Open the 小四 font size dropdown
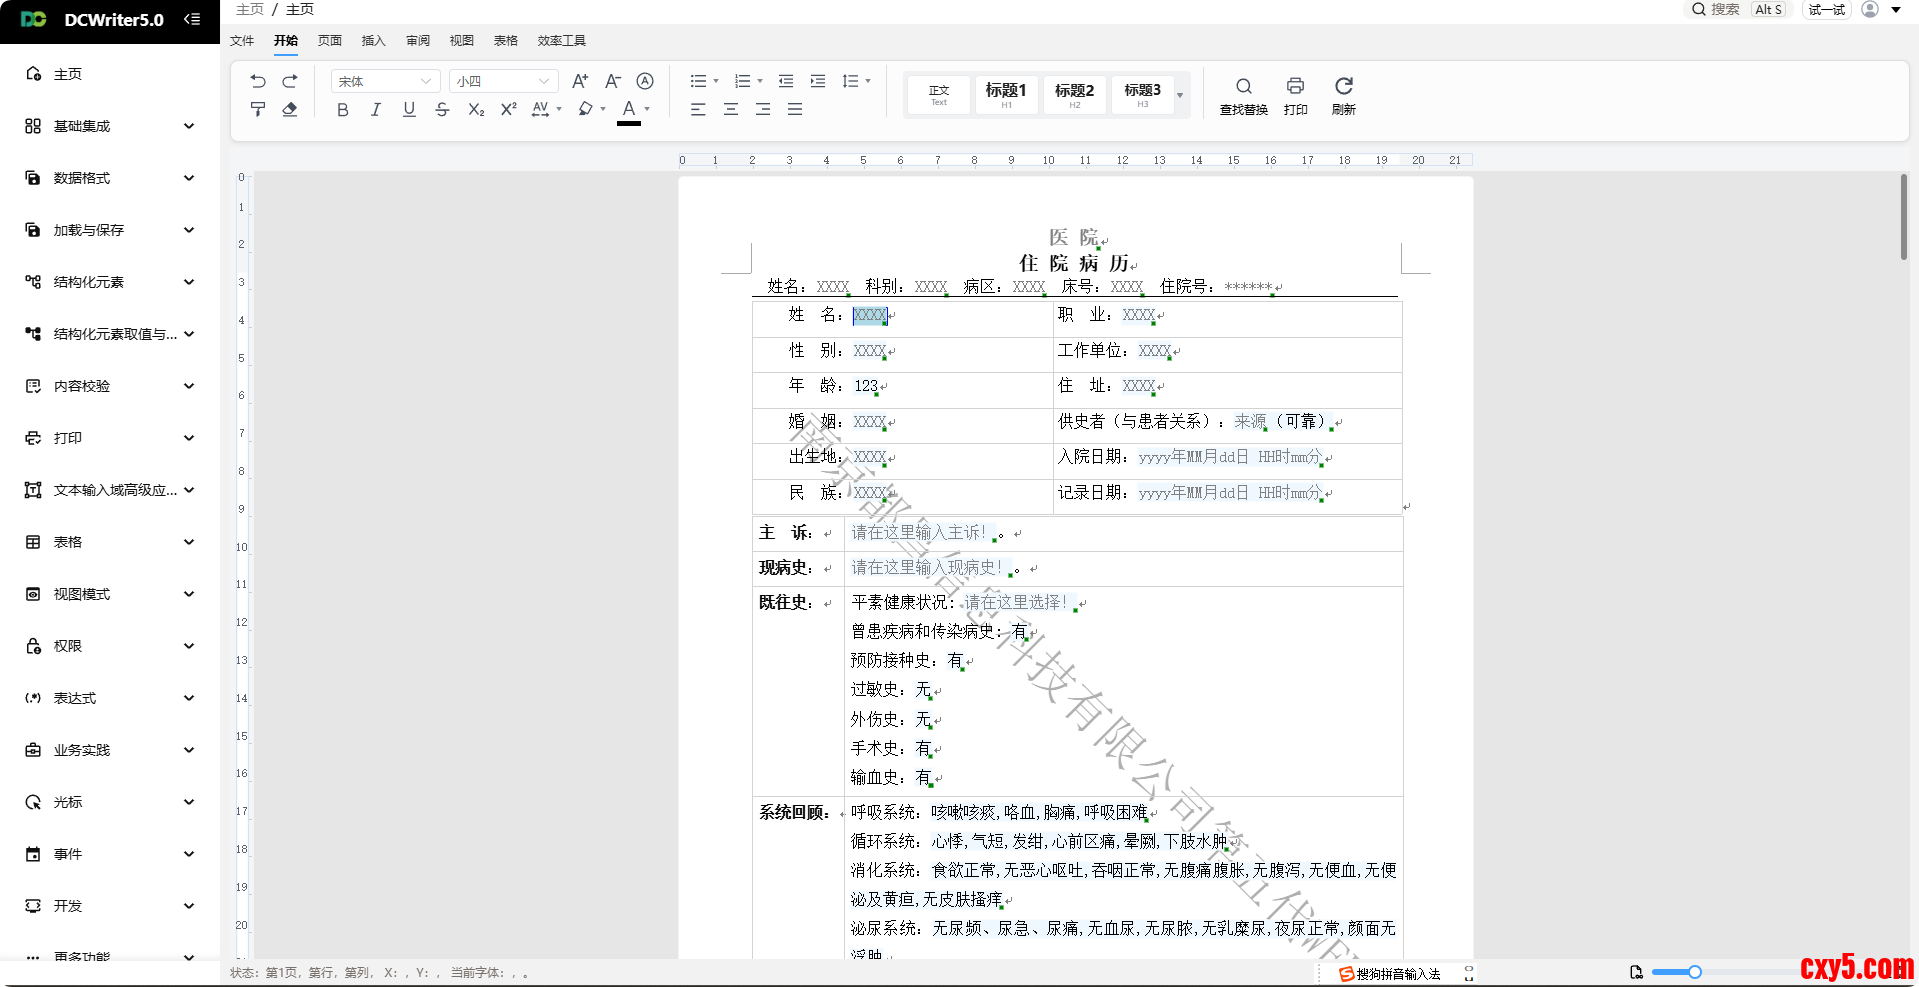The height and width of the screenshot is (987, 1919). click(x=503, y=81)
